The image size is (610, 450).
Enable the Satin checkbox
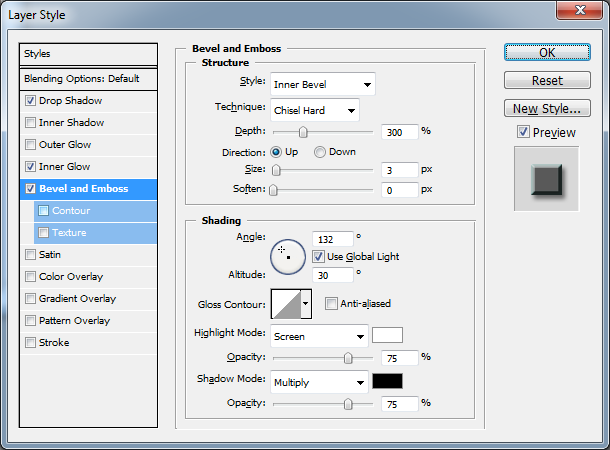(30, 255)
